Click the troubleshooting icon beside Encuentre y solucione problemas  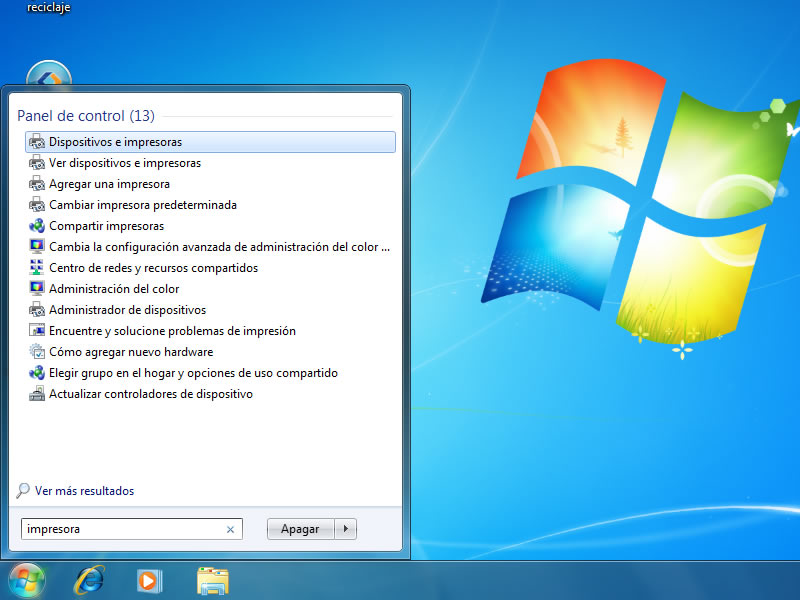point(37,330)
